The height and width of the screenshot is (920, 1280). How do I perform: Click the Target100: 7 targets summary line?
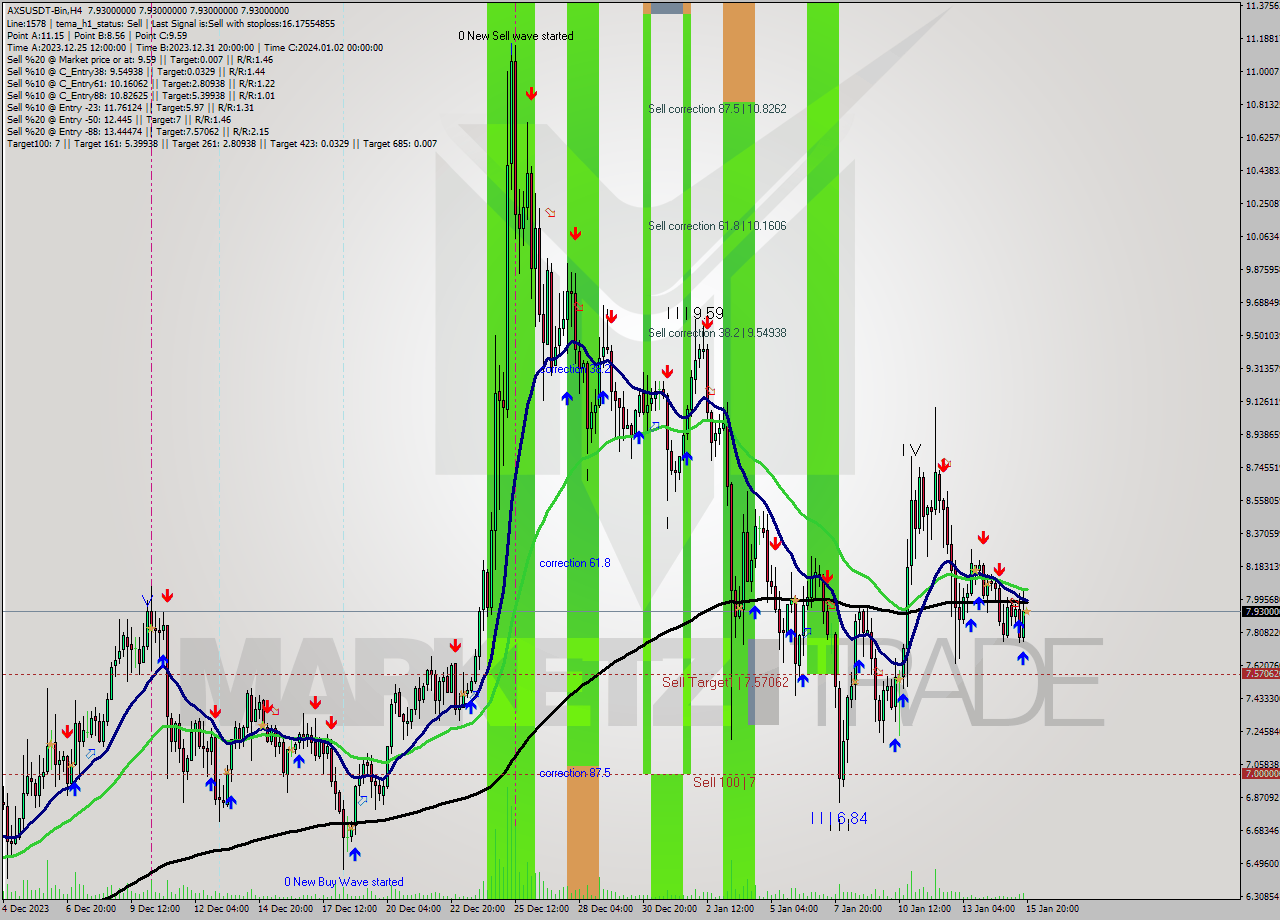point(222,143)
